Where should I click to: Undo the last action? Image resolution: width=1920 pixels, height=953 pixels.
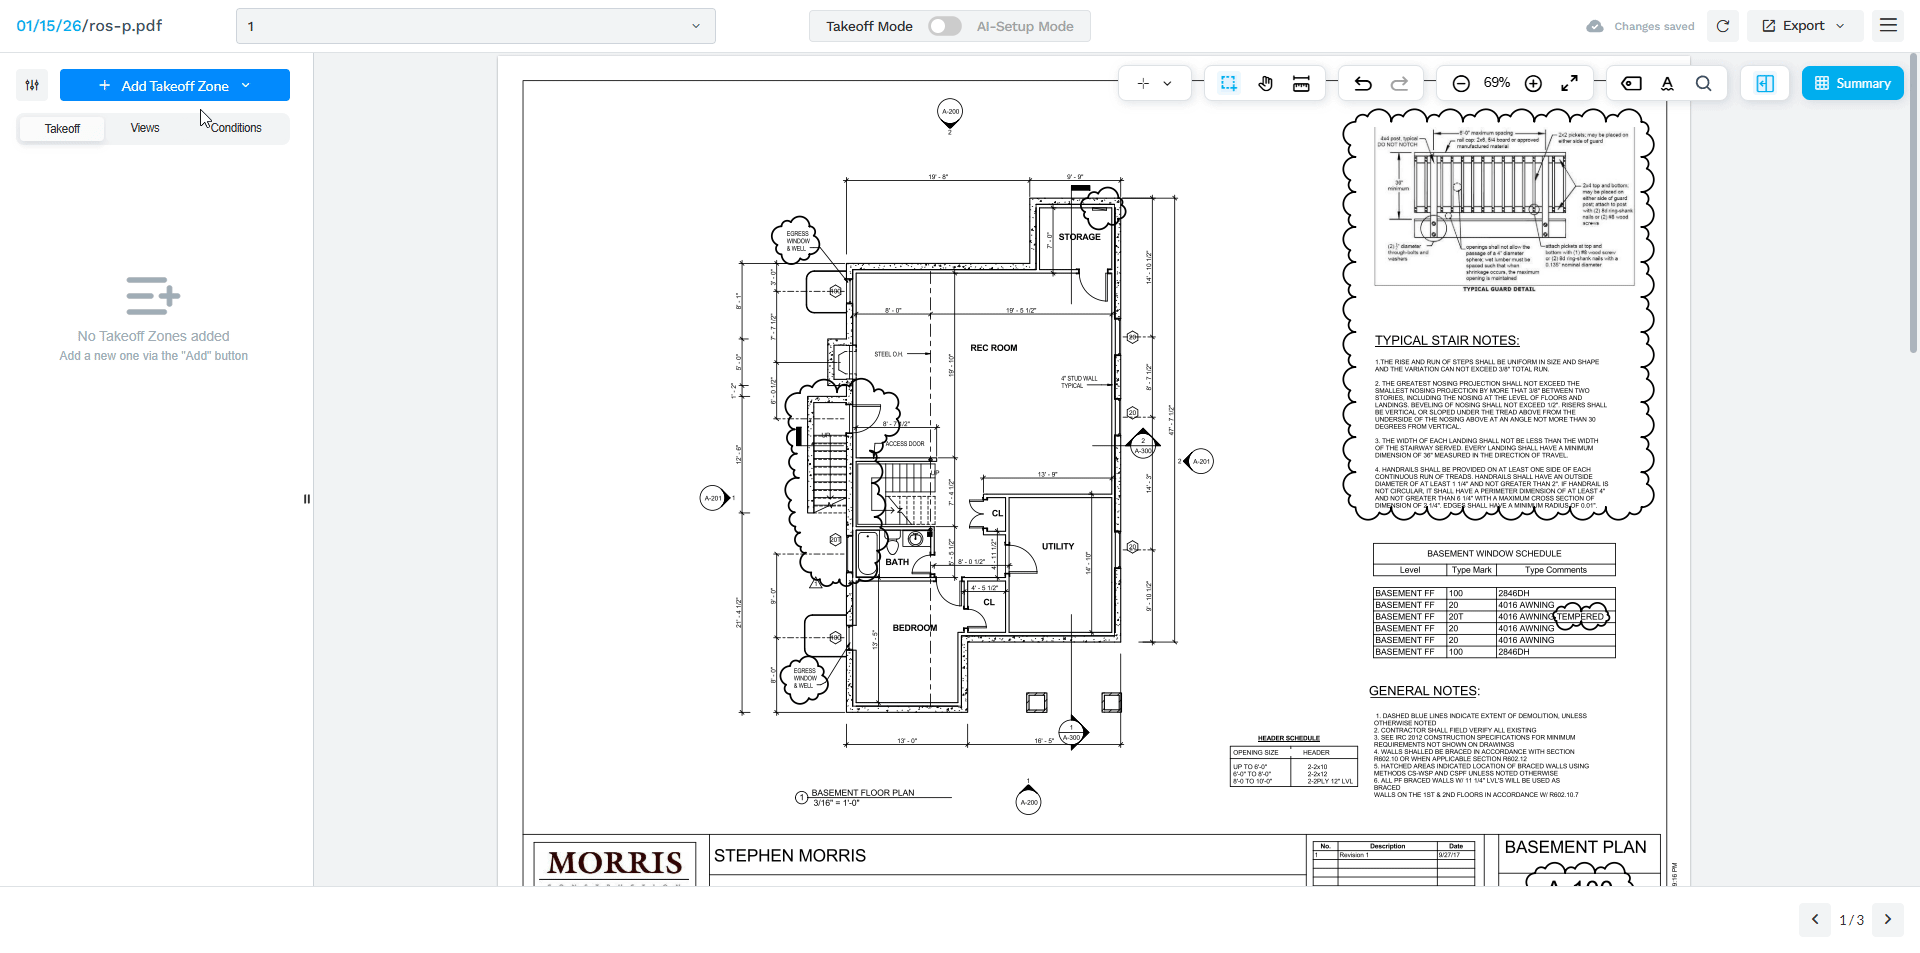(x=1362, y=84)
